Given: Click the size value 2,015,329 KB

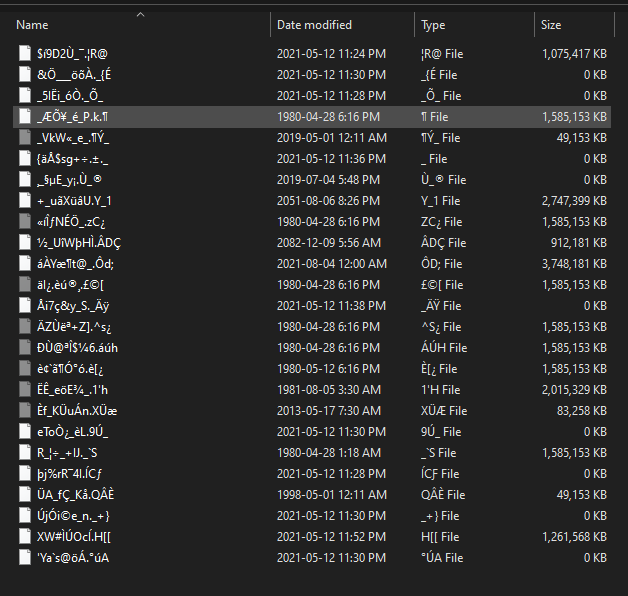Looking at the screenshot, I should [x=574, y=390].
